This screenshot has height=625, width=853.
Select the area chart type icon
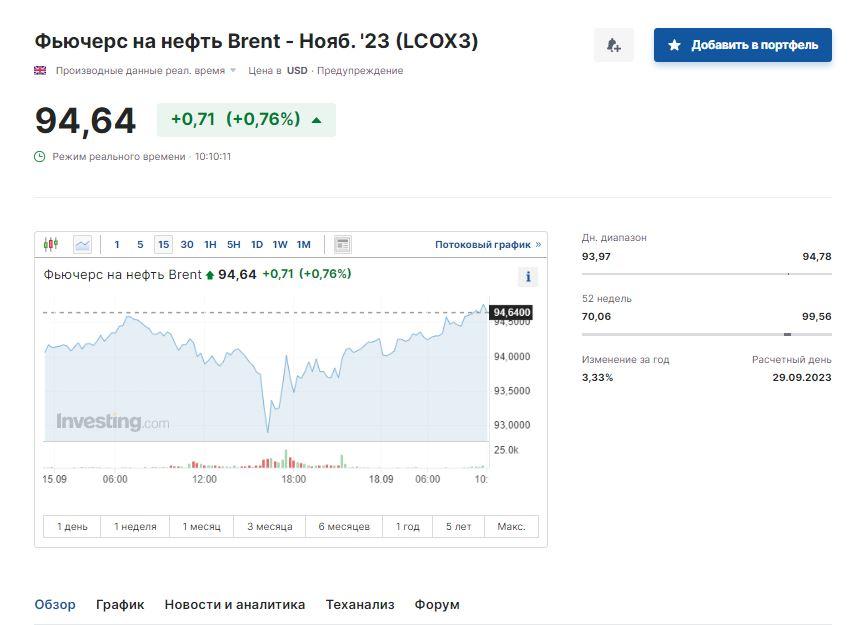point(82,244)
